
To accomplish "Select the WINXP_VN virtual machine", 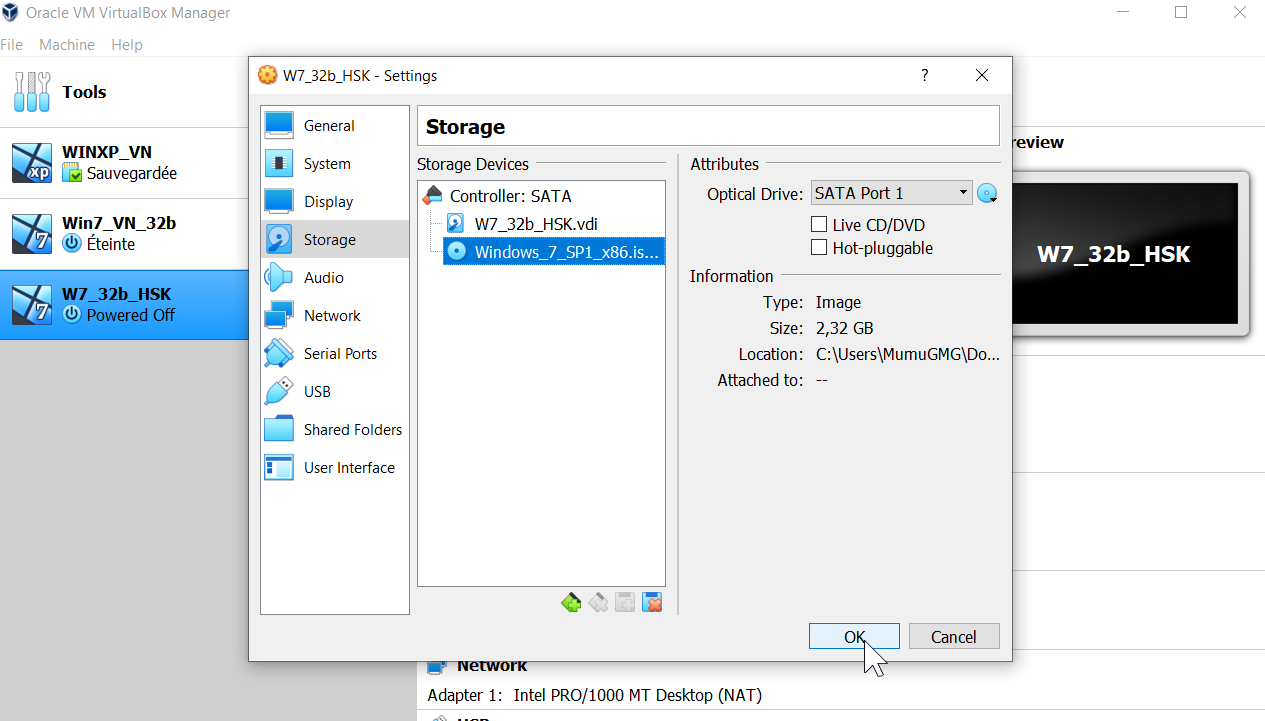I will [x=124, y=163].
